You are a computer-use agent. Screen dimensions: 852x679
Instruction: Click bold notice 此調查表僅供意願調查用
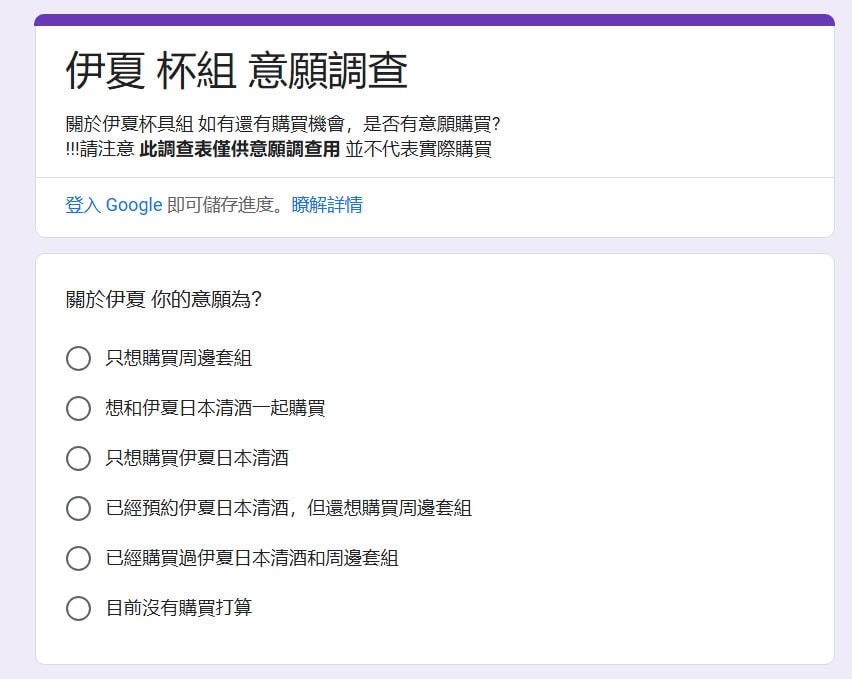(x=240, y=149)
